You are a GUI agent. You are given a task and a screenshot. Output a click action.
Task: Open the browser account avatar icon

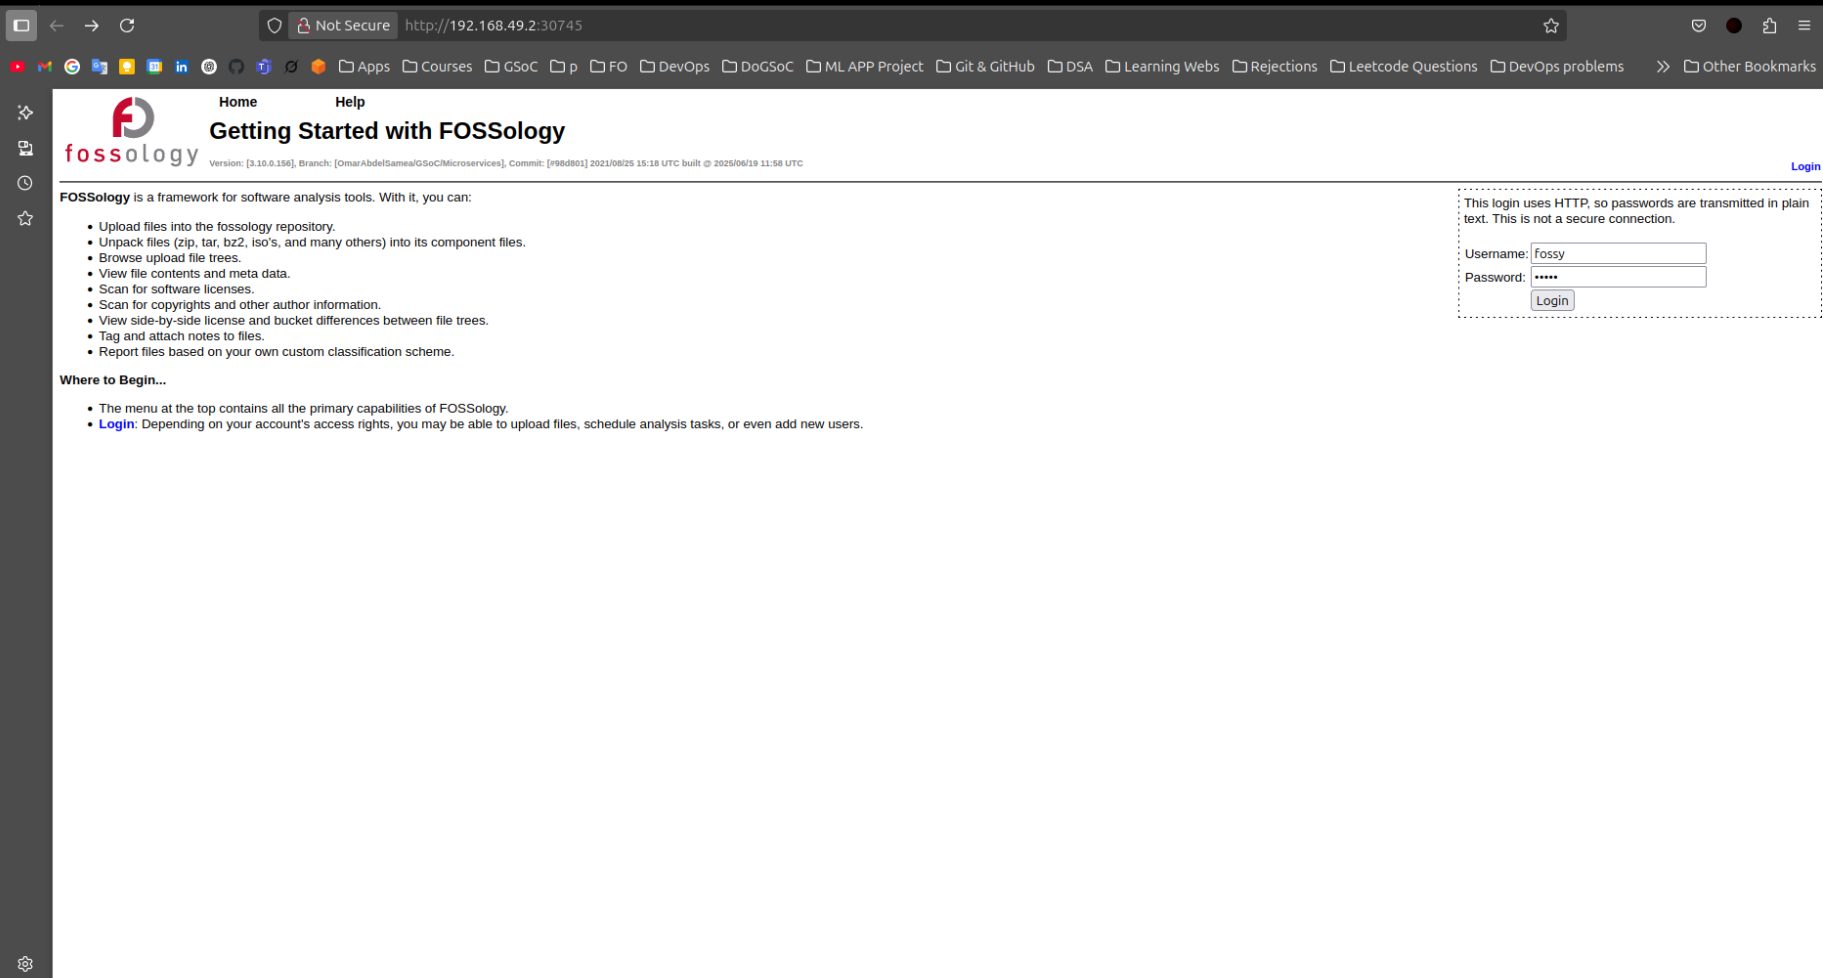point(1734,25)
